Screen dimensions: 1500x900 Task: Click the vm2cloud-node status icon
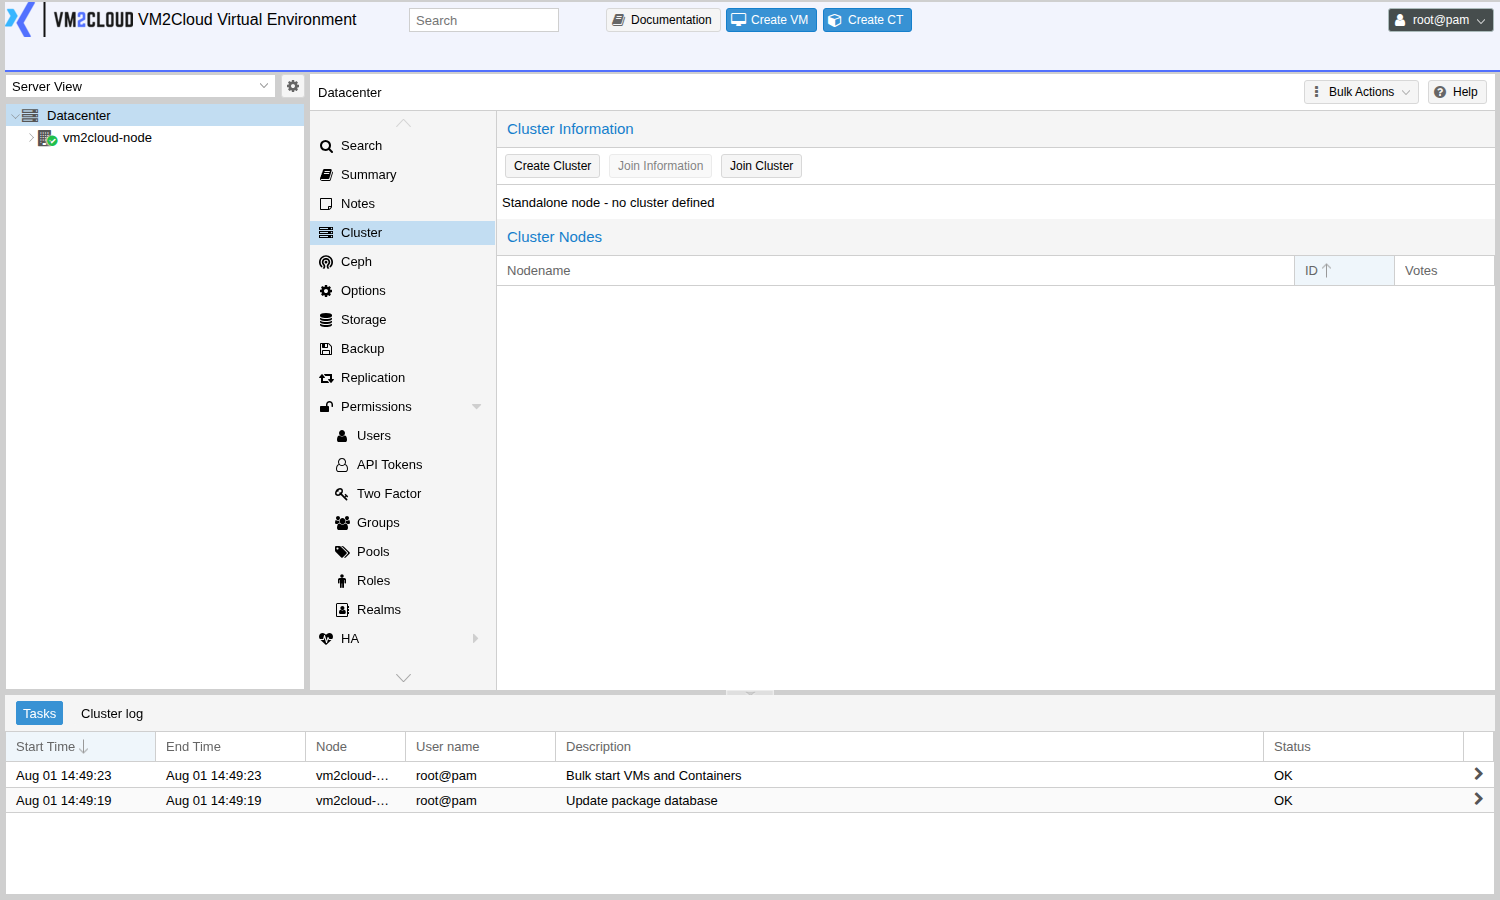47,138
